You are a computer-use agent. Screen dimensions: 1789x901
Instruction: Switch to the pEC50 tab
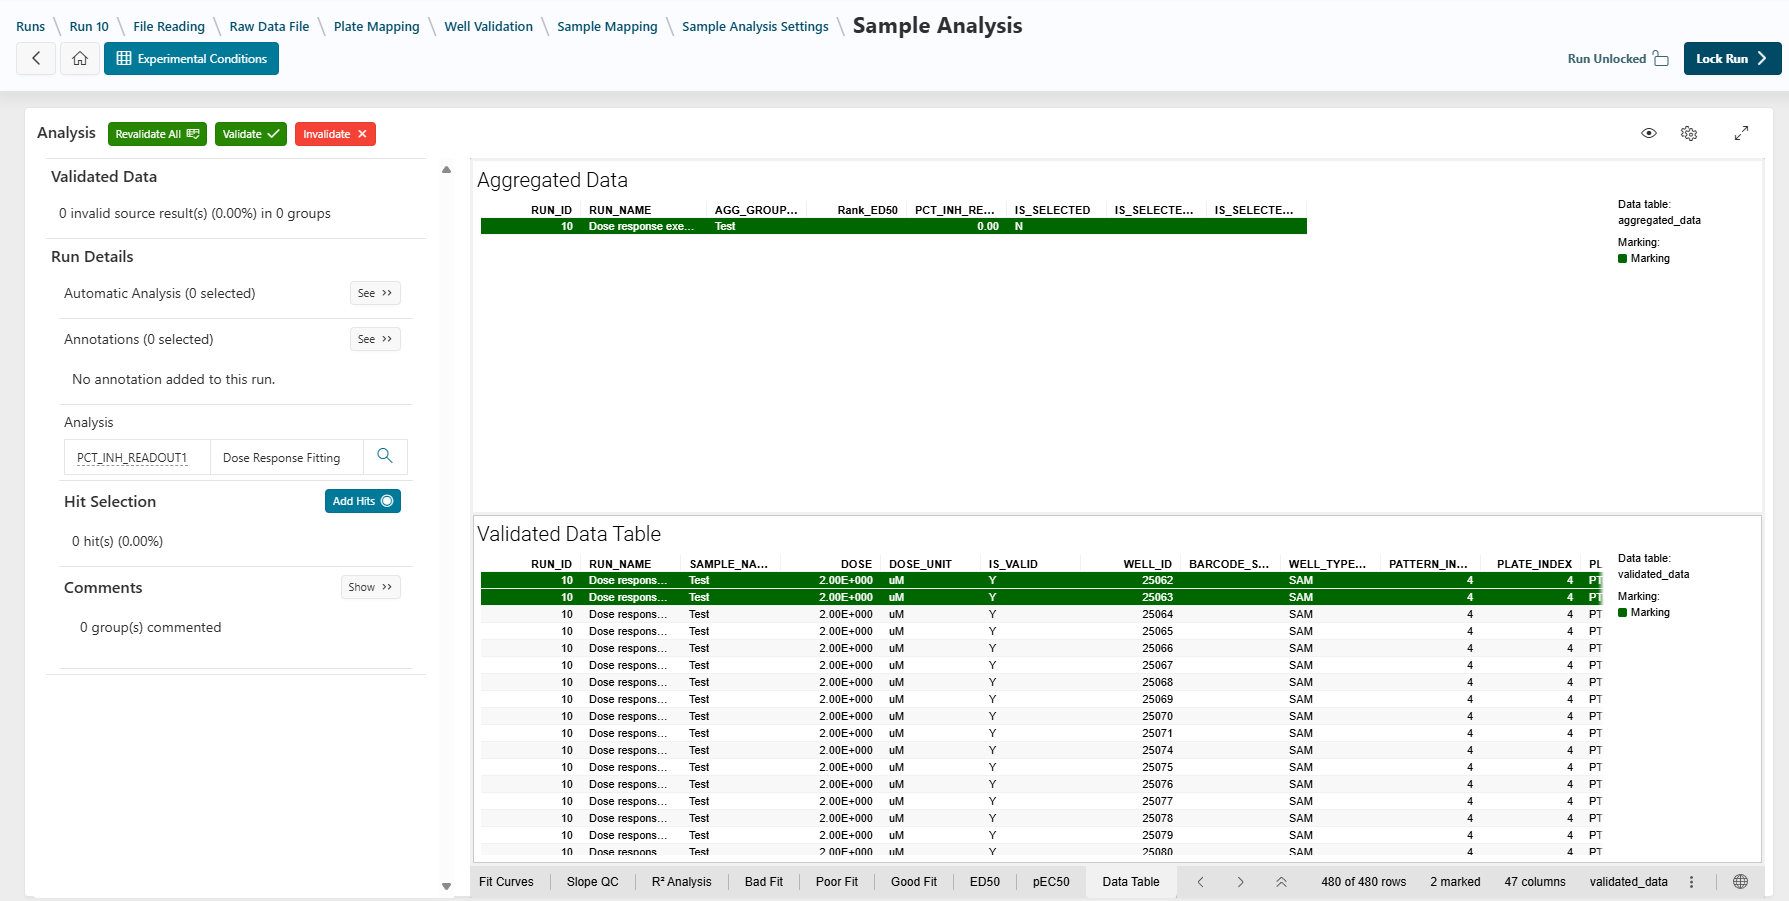point(1051,882)
